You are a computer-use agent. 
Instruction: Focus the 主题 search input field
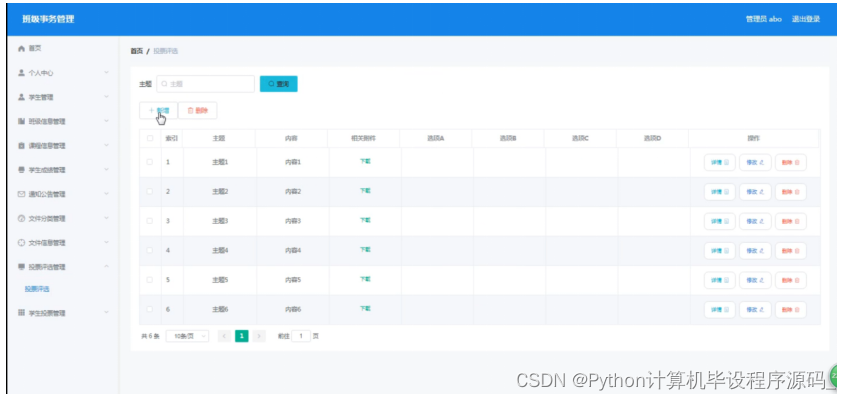206,84
